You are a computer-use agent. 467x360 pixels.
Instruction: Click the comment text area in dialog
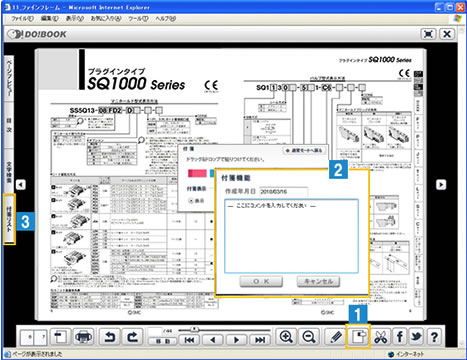[x=291, y=236]
